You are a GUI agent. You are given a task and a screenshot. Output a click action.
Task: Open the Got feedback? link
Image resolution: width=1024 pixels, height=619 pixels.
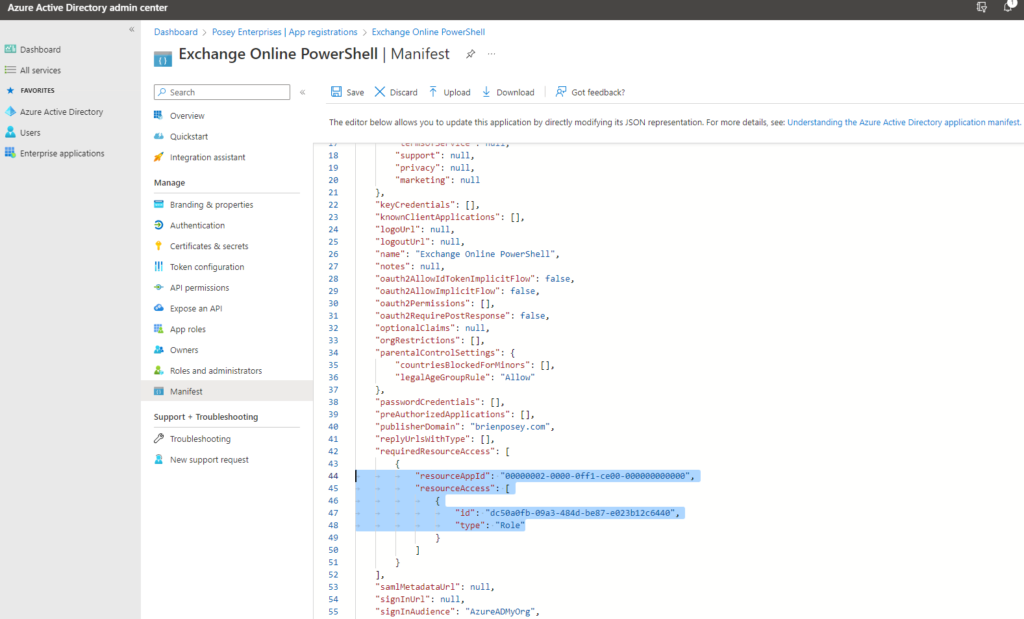pyautogui.click(x=590, y=92)
